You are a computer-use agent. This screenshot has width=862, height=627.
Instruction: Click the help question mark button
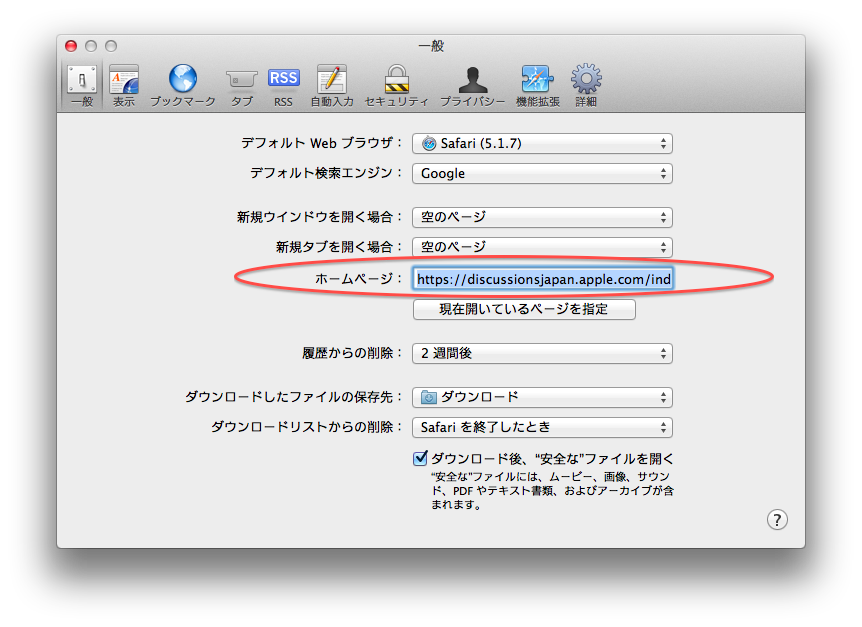tap(777, 519)
